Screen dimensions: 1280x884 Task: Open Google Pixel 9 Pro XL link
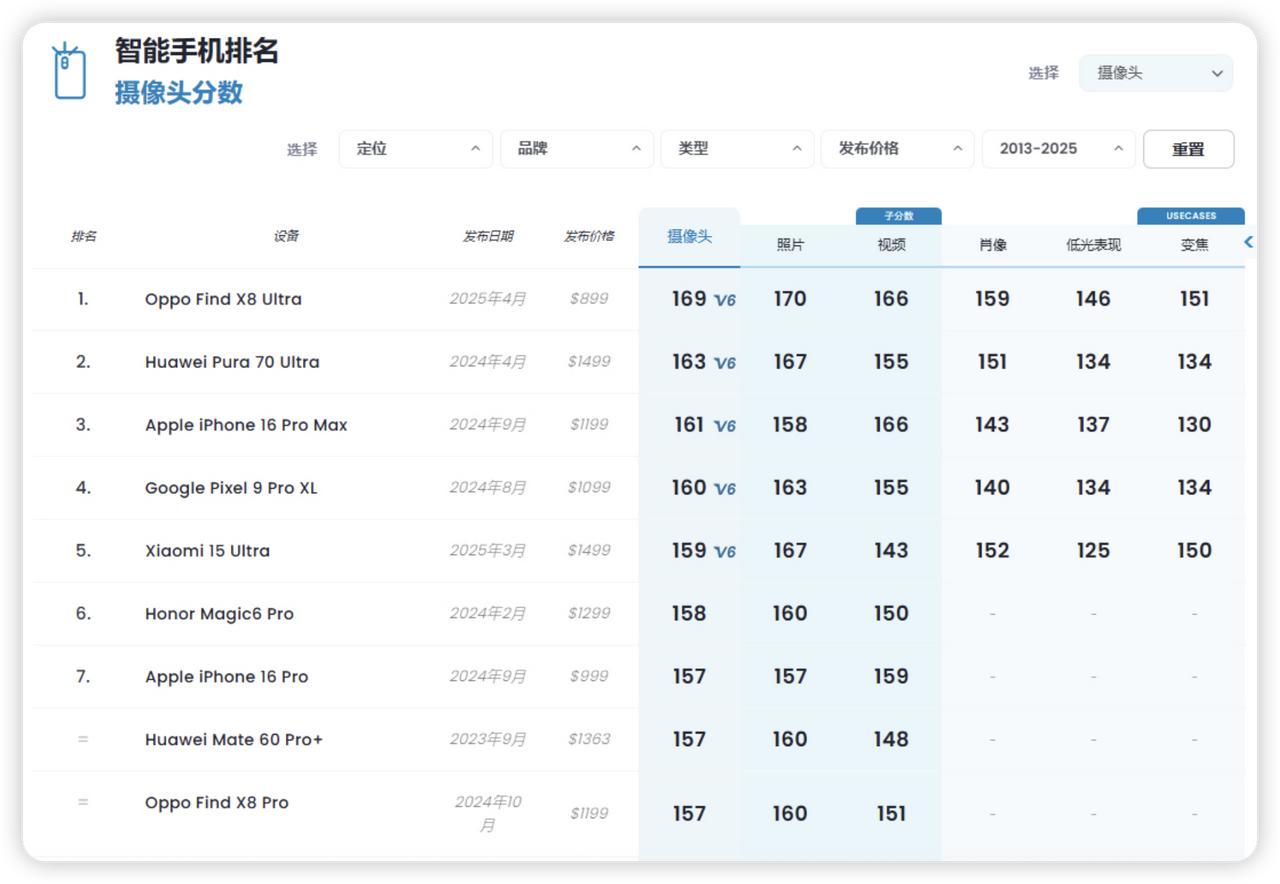[x=231, y=488]
